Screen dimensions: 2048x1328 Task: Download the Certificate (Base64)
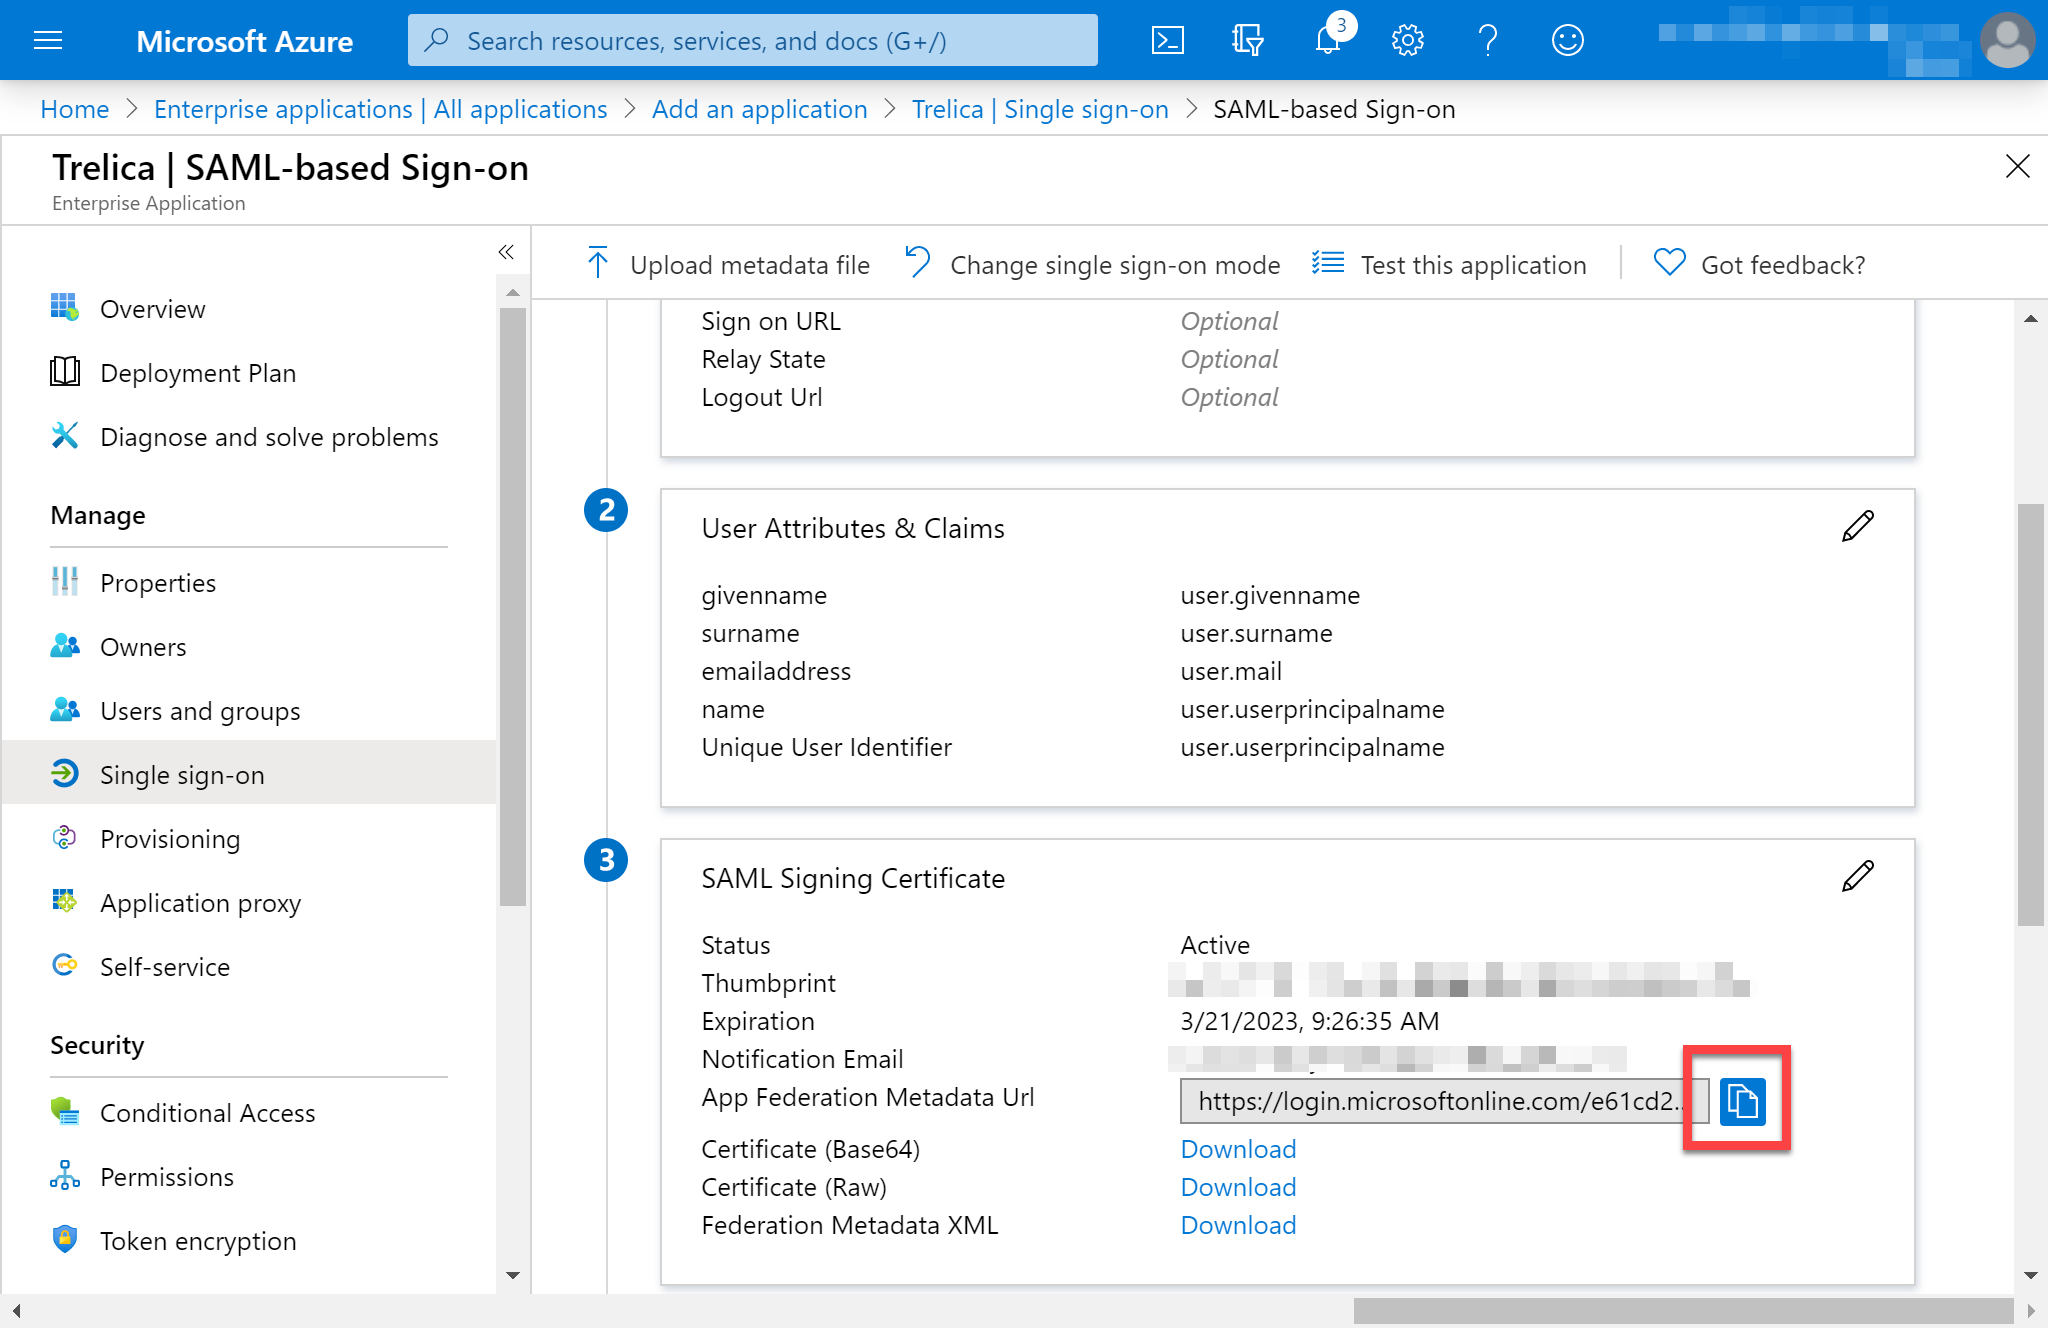[1238, 1149]
